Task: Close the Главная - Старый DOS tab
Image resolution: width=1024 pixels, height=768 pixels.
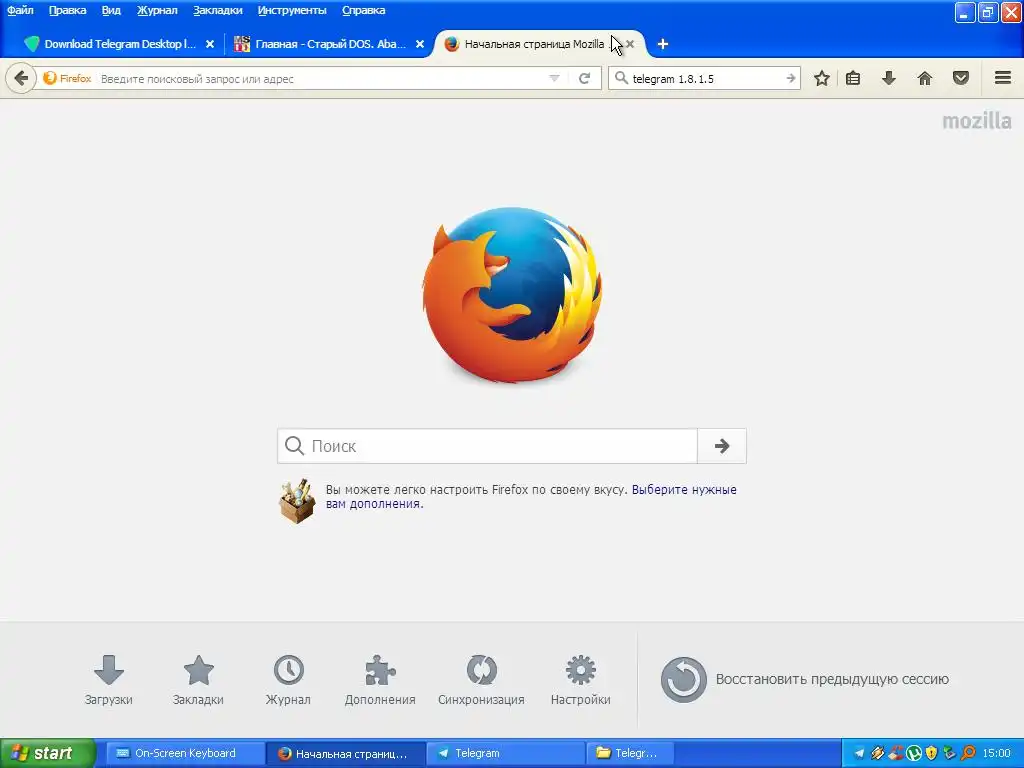Action: point(420,44)
